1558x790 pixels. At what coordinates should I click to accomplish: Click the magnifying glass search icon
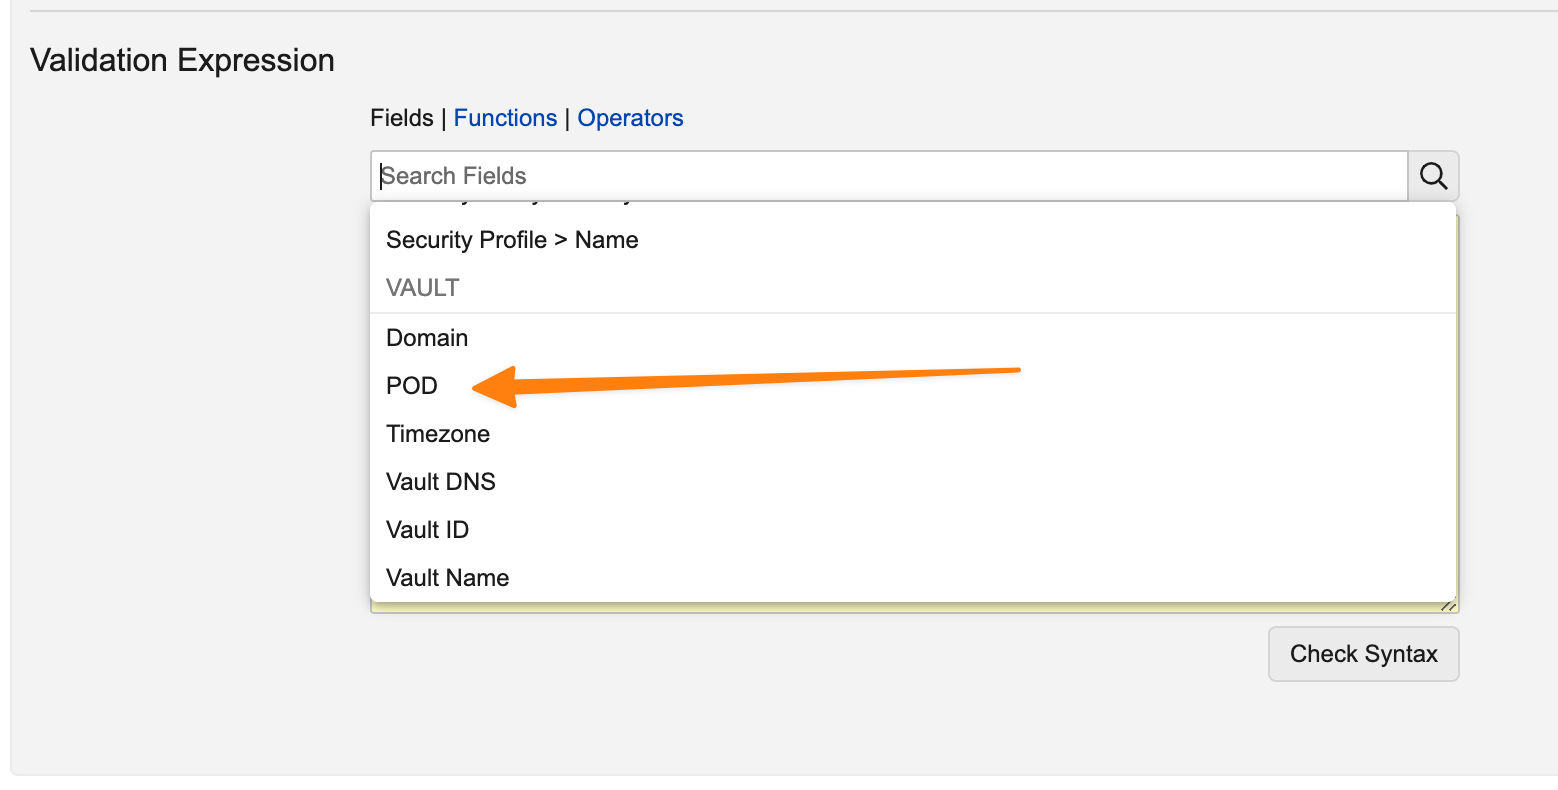click(1433, 176)
